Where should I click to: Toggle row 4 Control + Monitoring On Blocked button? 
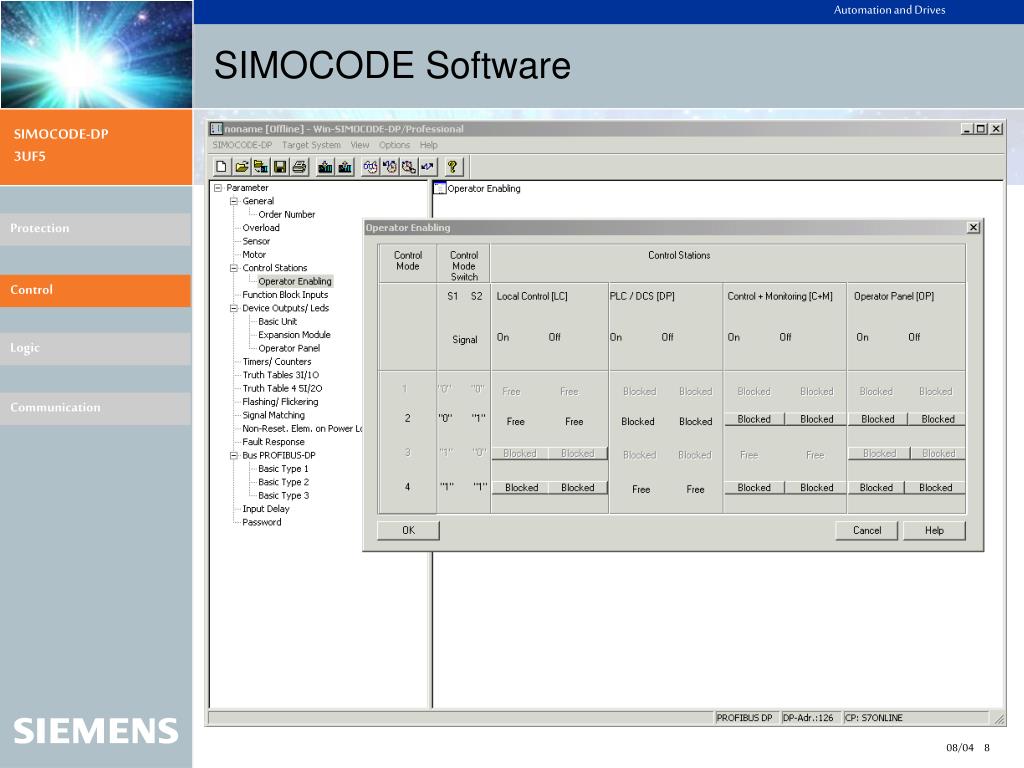[x=754, y=487]
